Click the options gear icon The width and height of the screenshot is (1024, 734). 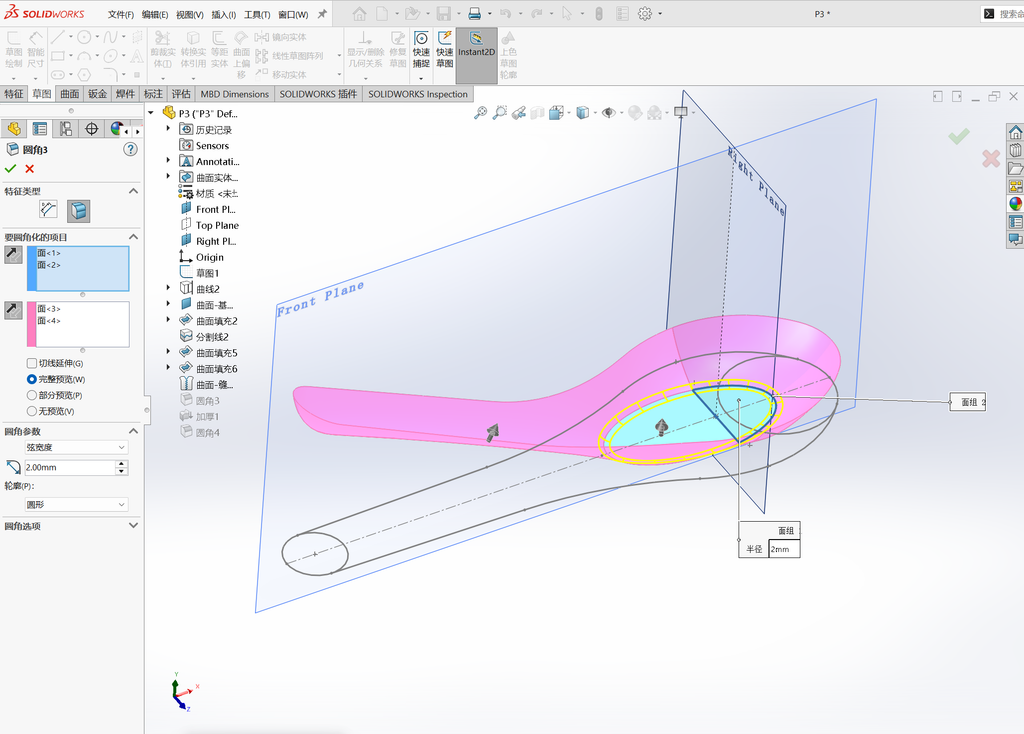pos(645,14)
